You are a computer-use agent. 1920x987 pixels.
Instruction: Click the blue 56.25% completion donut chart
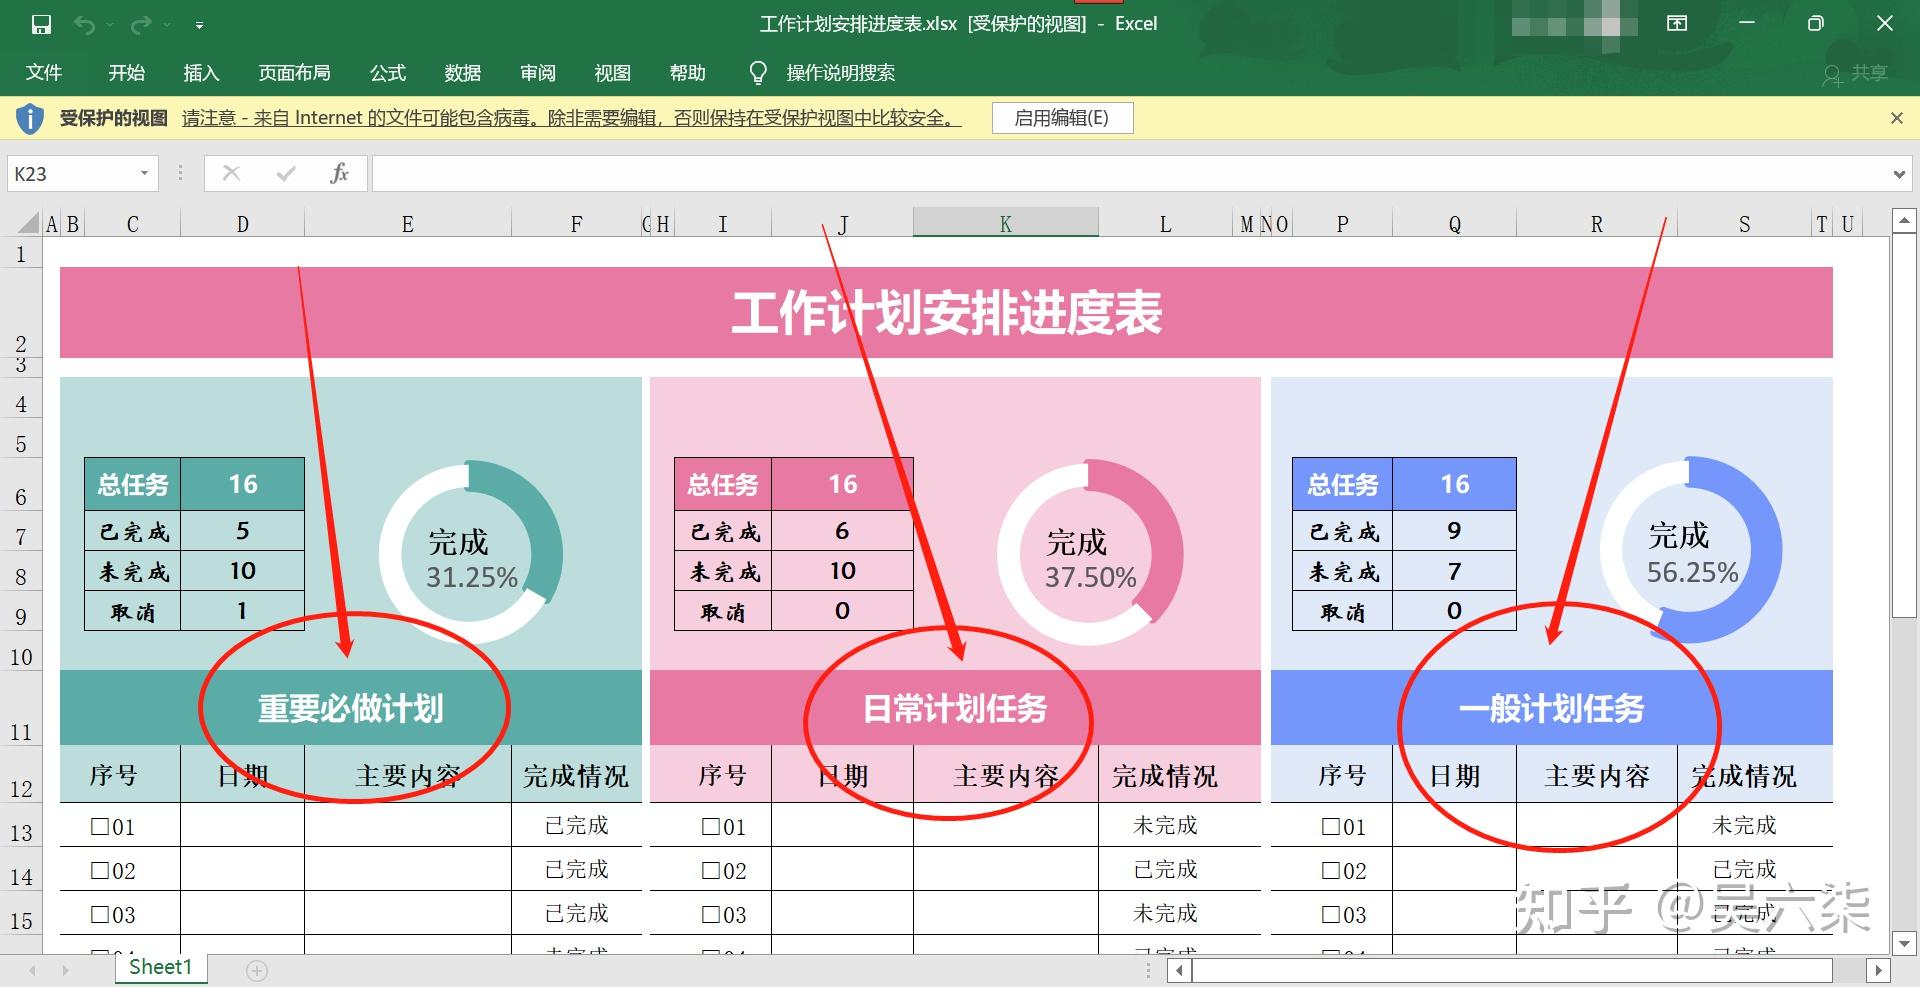pyautogui.click(x=1691, y=551)
